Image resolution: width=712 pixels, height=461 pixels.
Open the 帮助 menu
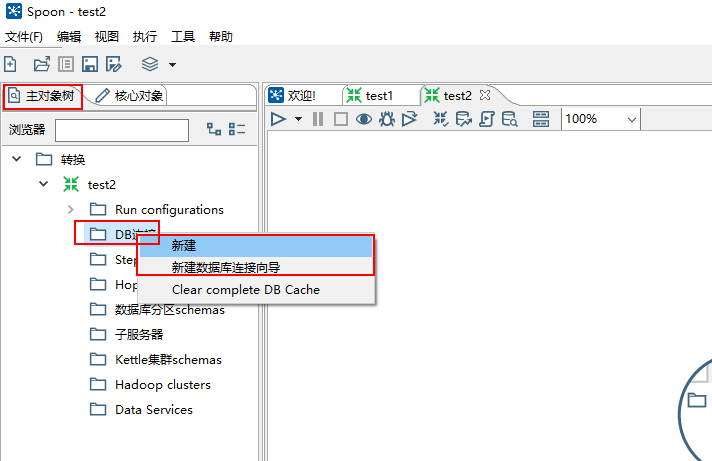coord(221,36)
